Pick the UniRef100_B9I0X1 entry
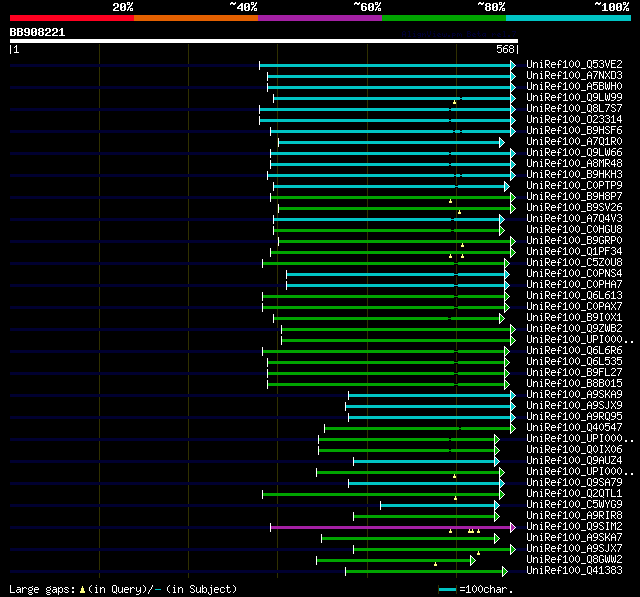Image resolution: width=640 pixels, height=597 pixels. pyautogui.click(x=574, y=318)
